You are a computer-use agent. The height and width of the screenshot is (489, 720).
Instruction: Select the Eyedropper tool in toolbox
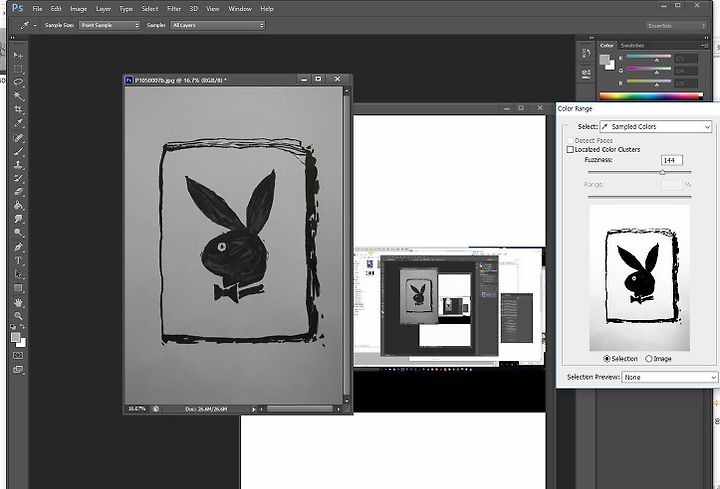(x=18, y=123)
